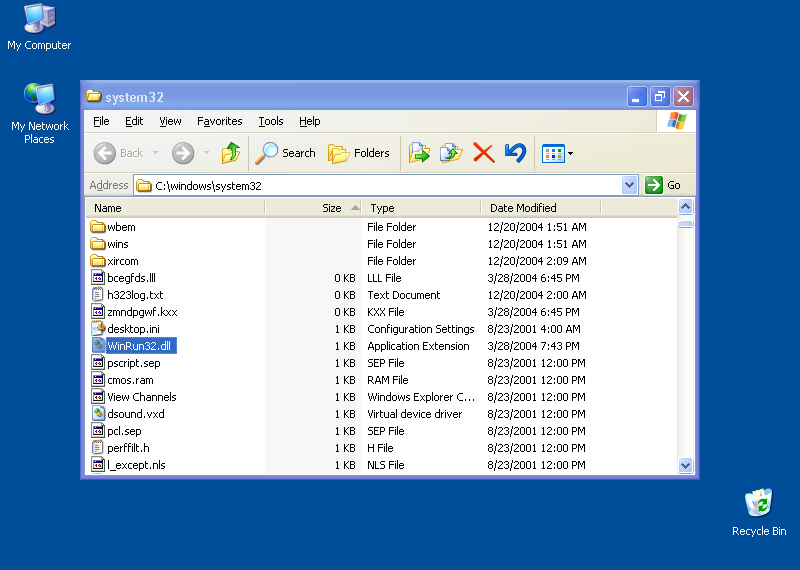Select the zmndpgwf.kxx file icon
This screenshot has width=800, height=570.
[97, 311]
